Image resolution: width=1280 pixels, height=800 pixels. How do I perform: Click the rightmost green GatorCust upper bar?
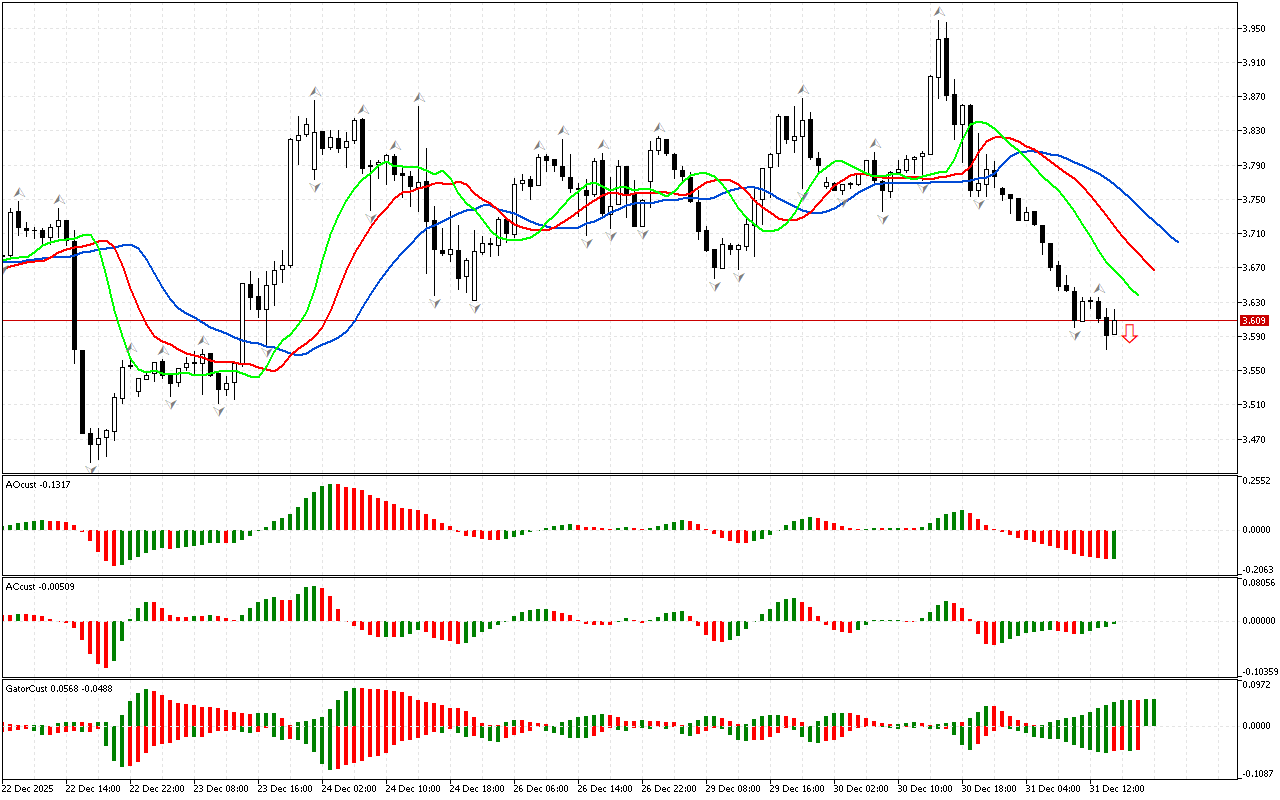point(1153,712)
